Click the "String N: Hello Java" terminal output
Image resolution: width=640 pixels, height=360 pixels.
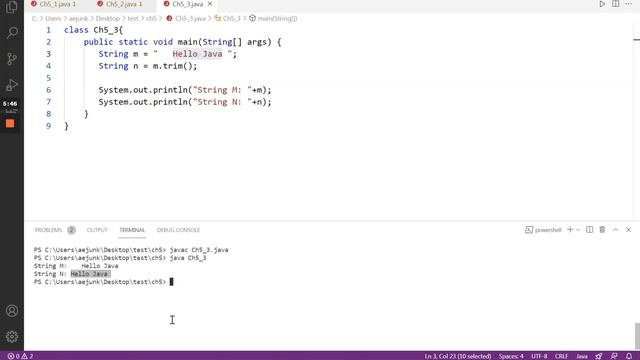click(71, 274)
